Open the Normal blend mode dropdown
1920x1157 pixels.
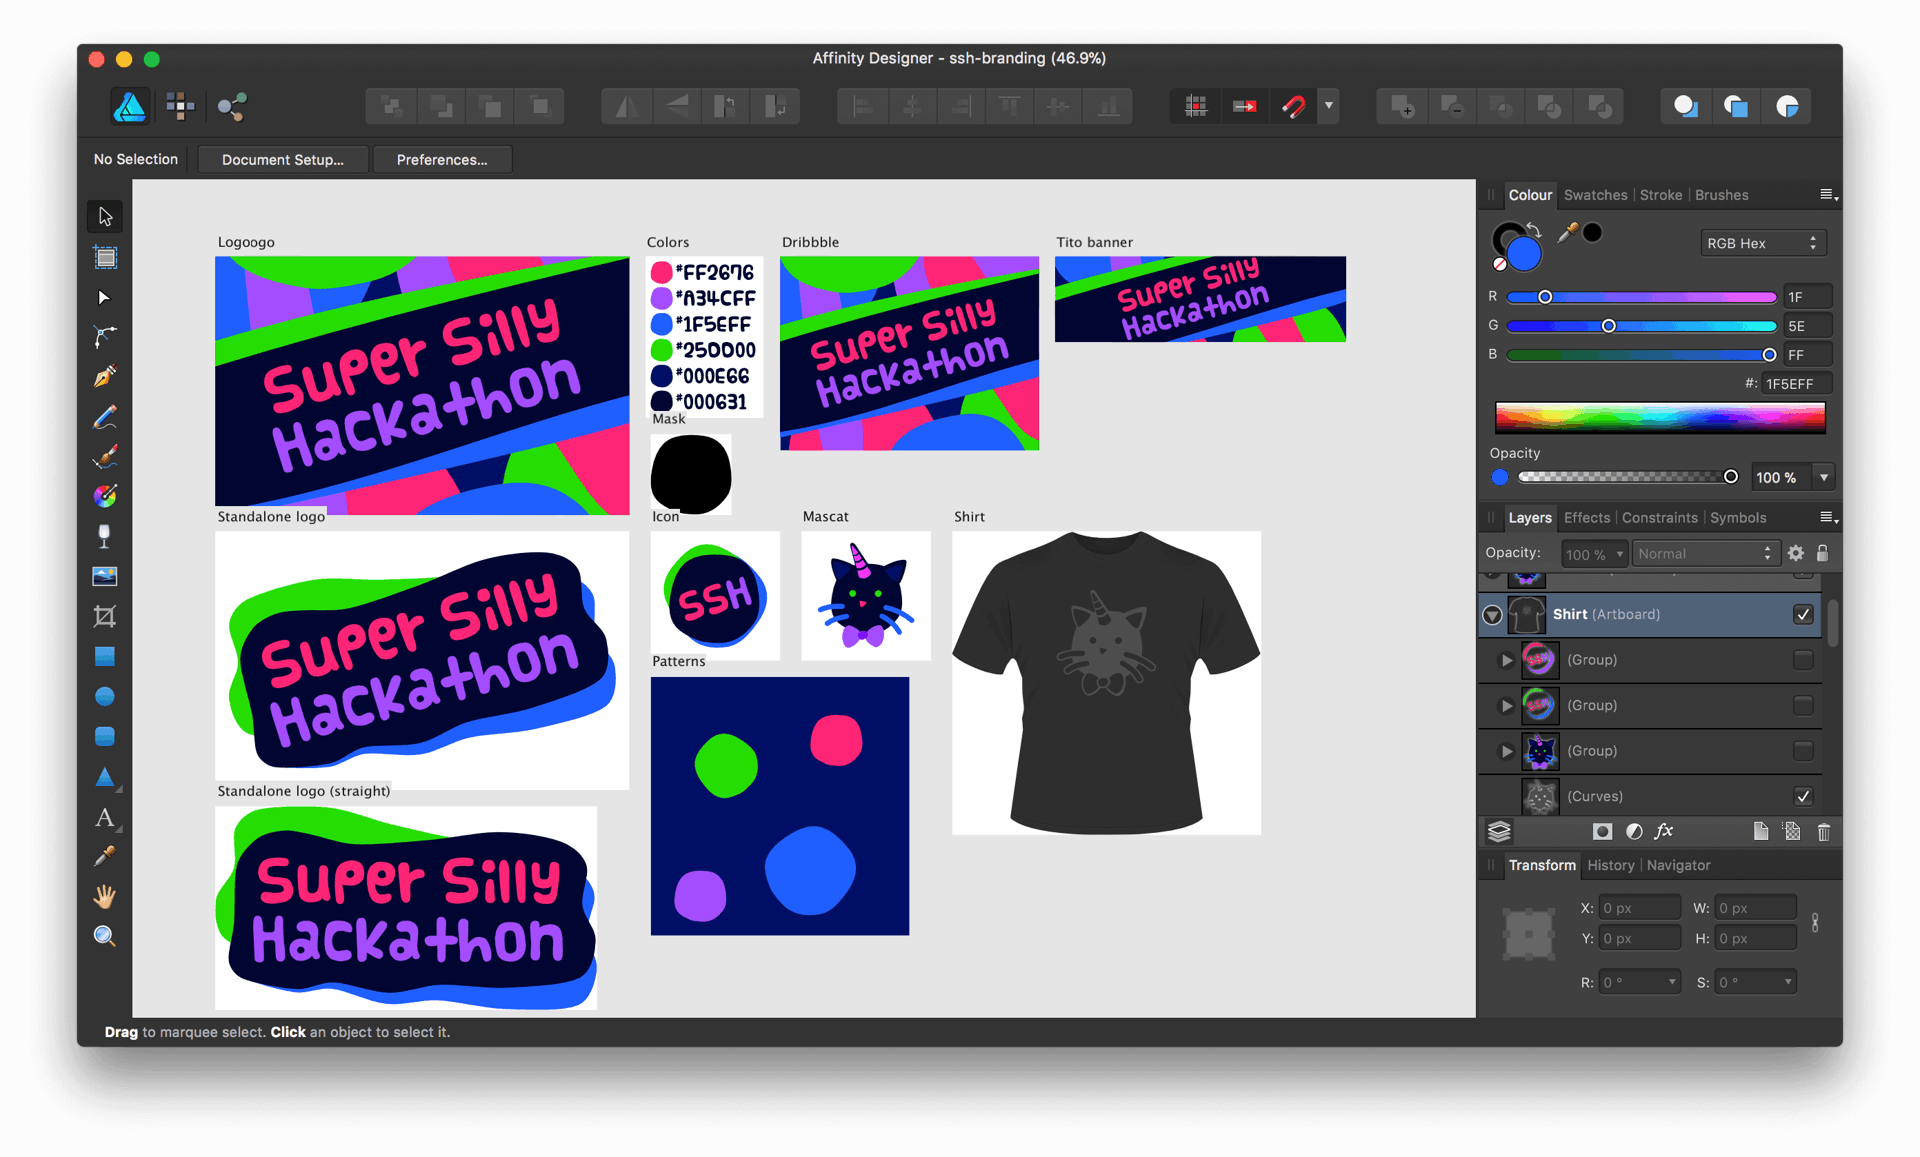[x=1705, y=553]
